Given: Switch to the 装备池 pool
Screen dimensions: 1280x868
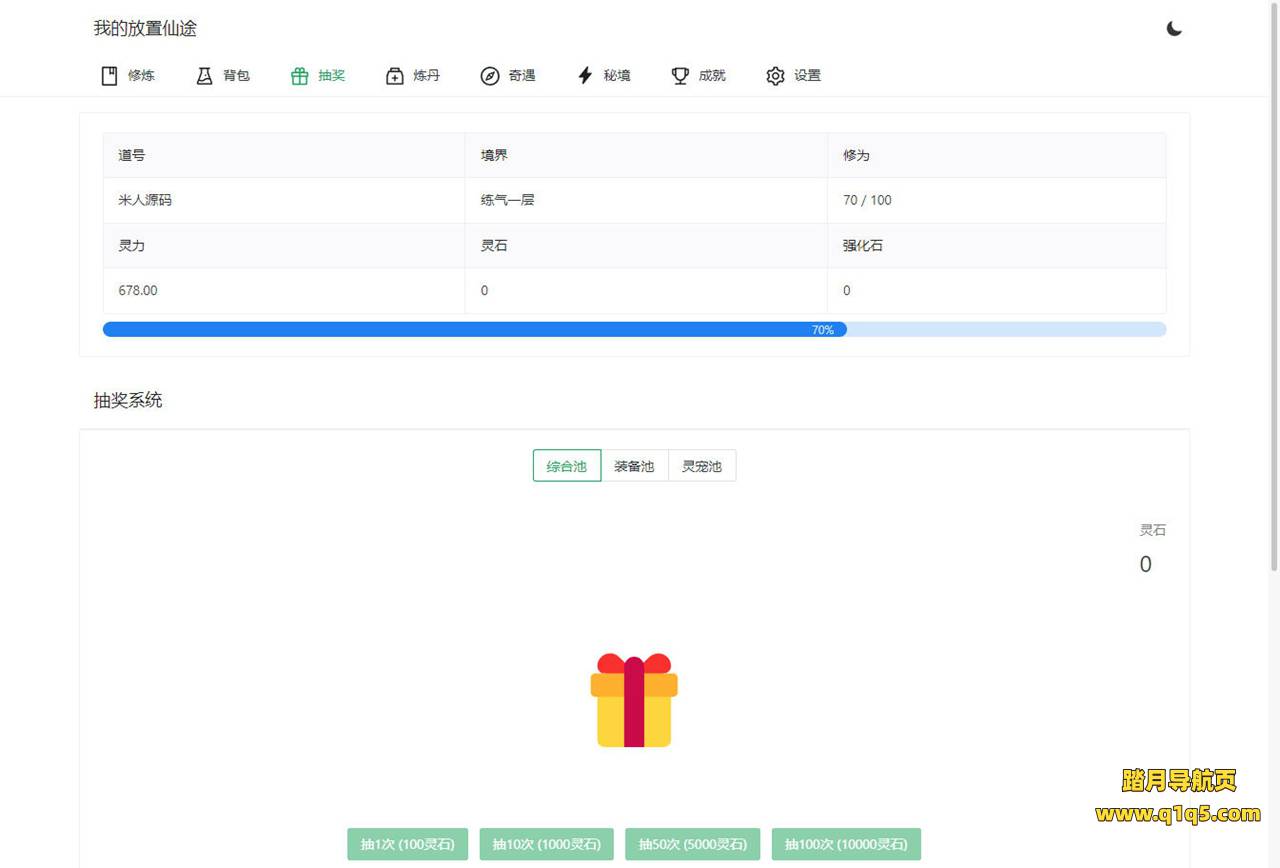Looking at the screenshot, I should tap(634, 466).
